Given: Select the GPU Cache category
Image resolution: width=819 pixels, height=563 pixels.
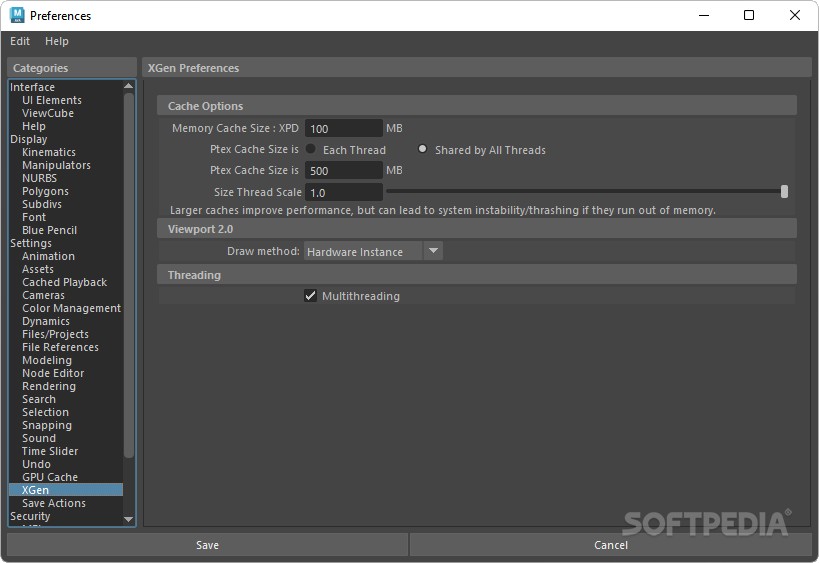Looking at the screenshot, I should [x=50, y=477].
